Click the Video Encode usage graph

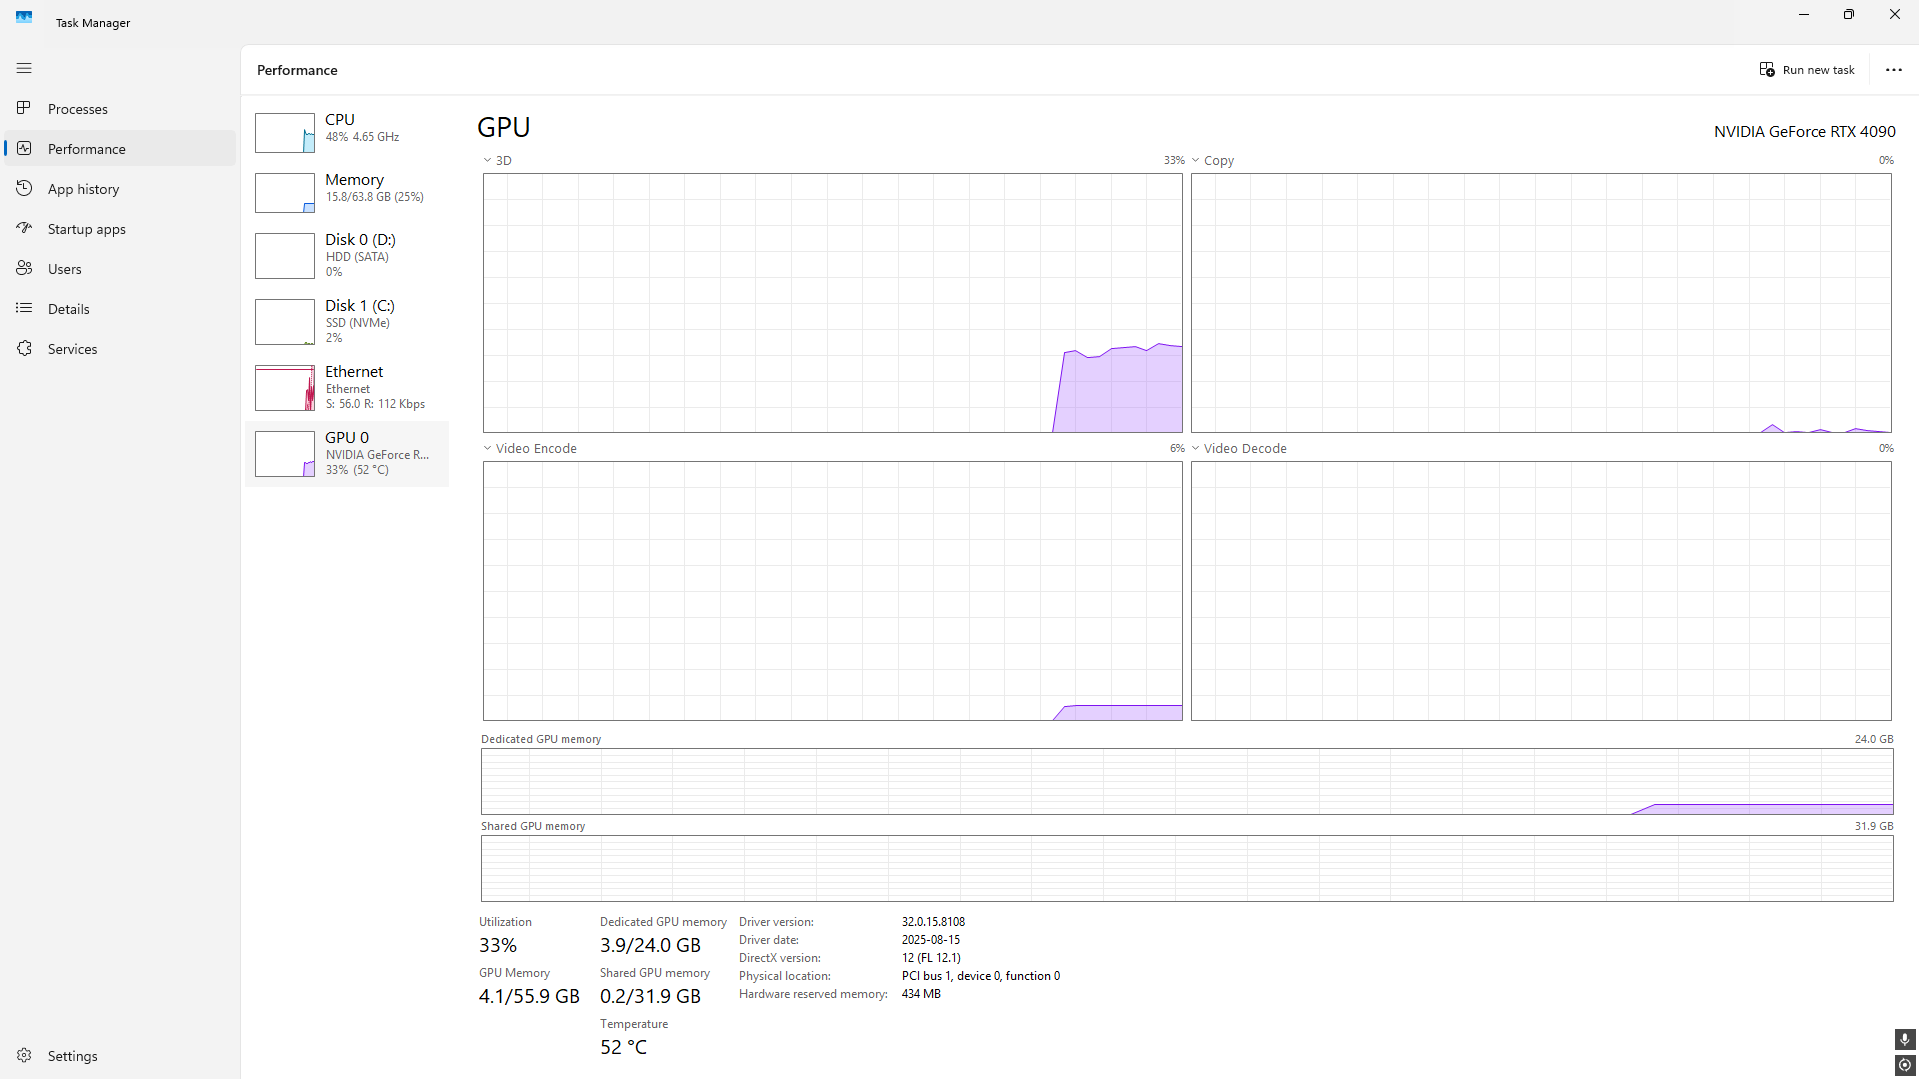click(x=833, y=591)
